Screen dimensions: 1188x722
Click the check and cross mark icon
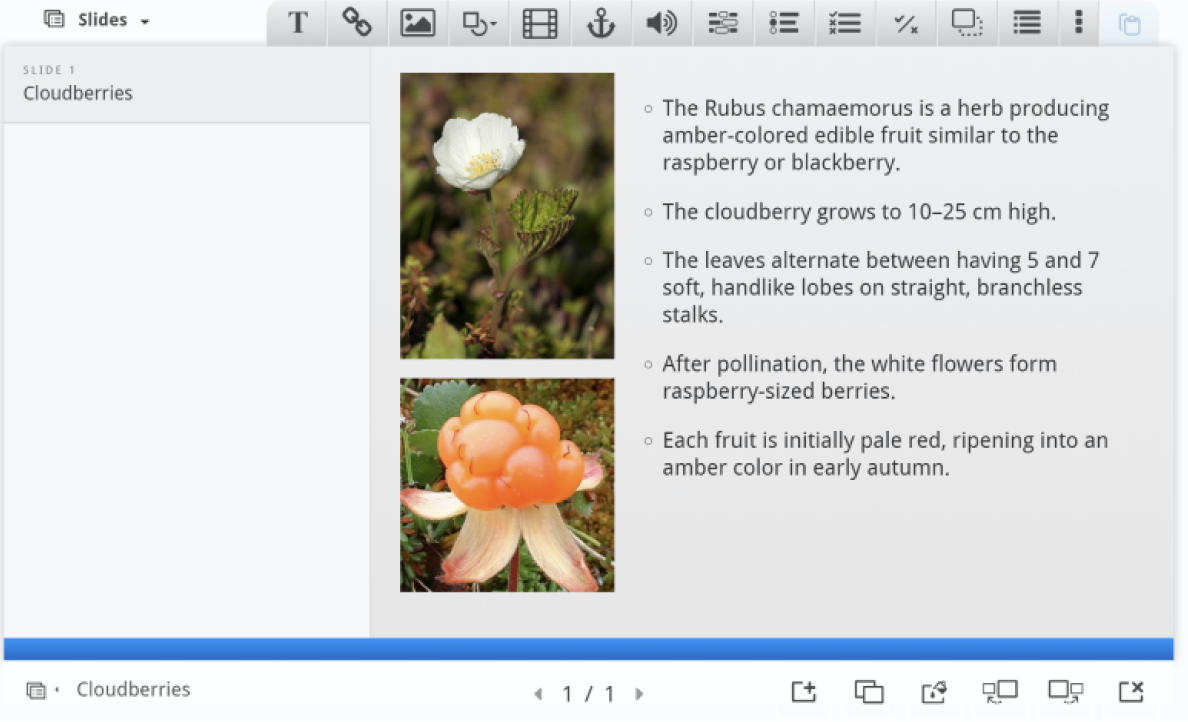click(x=906, y=23)
